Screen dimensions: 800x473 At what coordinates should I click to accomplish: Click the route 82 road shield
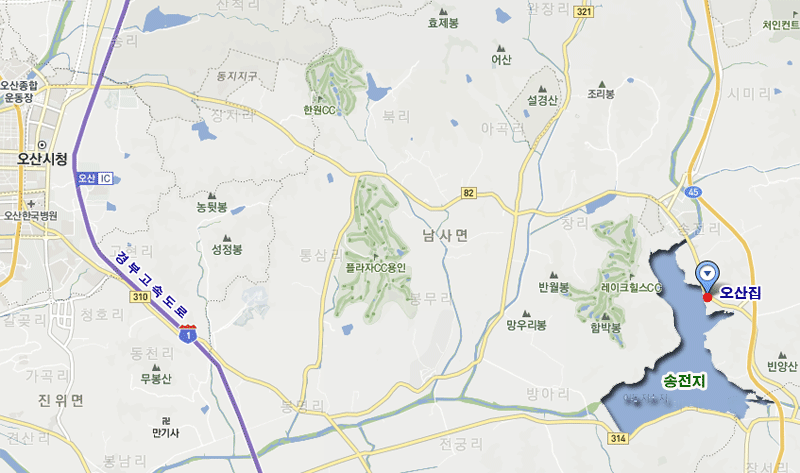[x=468, y=193]
